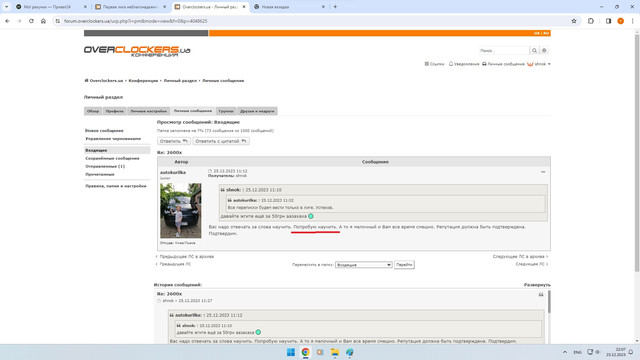
Task: Switch to Друзья и недруги tab
Action: (x=257, y=111)
